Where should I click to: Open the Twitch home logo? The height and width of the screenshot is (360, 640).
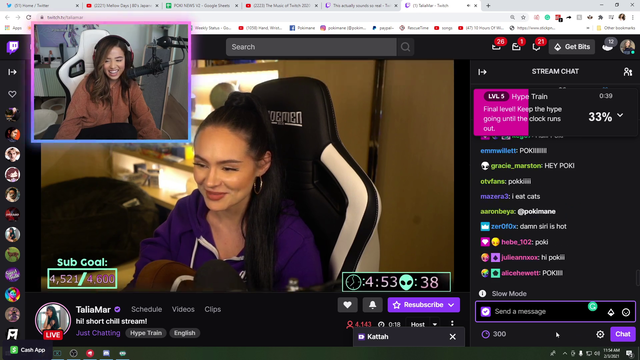pyautogui.click(x=13, y=47)
